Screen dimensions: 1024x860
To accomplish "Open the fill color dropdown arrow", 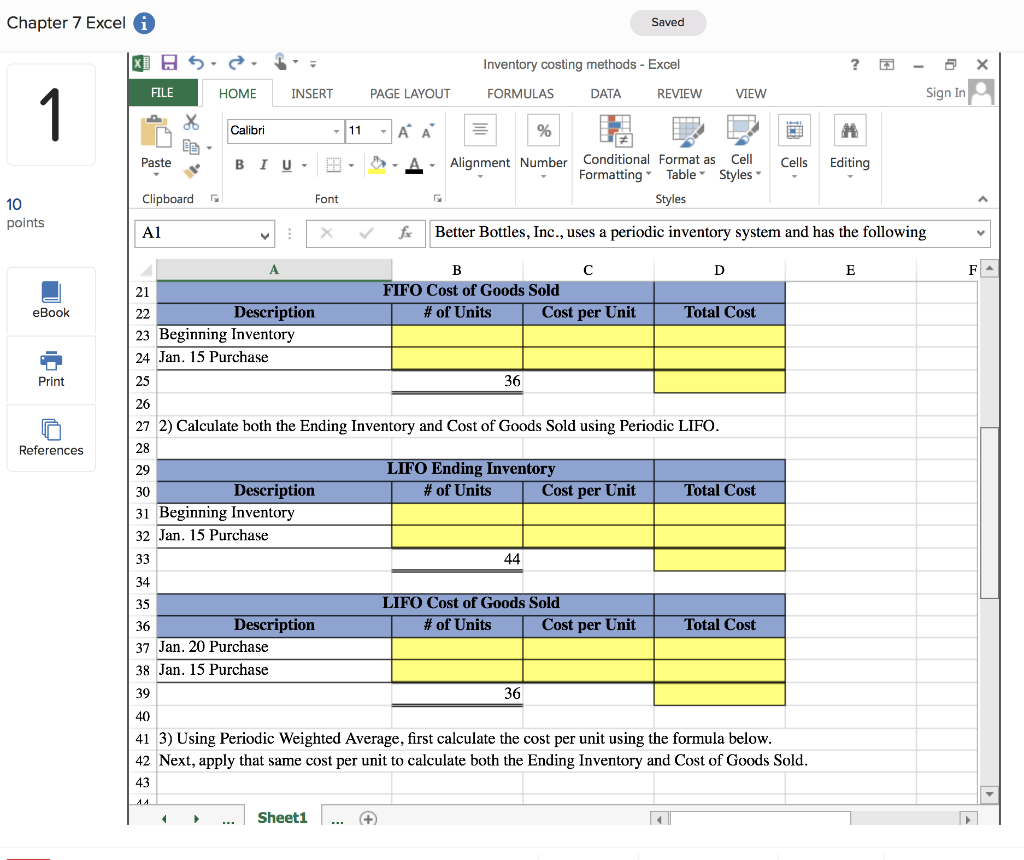I will point(395,166).
